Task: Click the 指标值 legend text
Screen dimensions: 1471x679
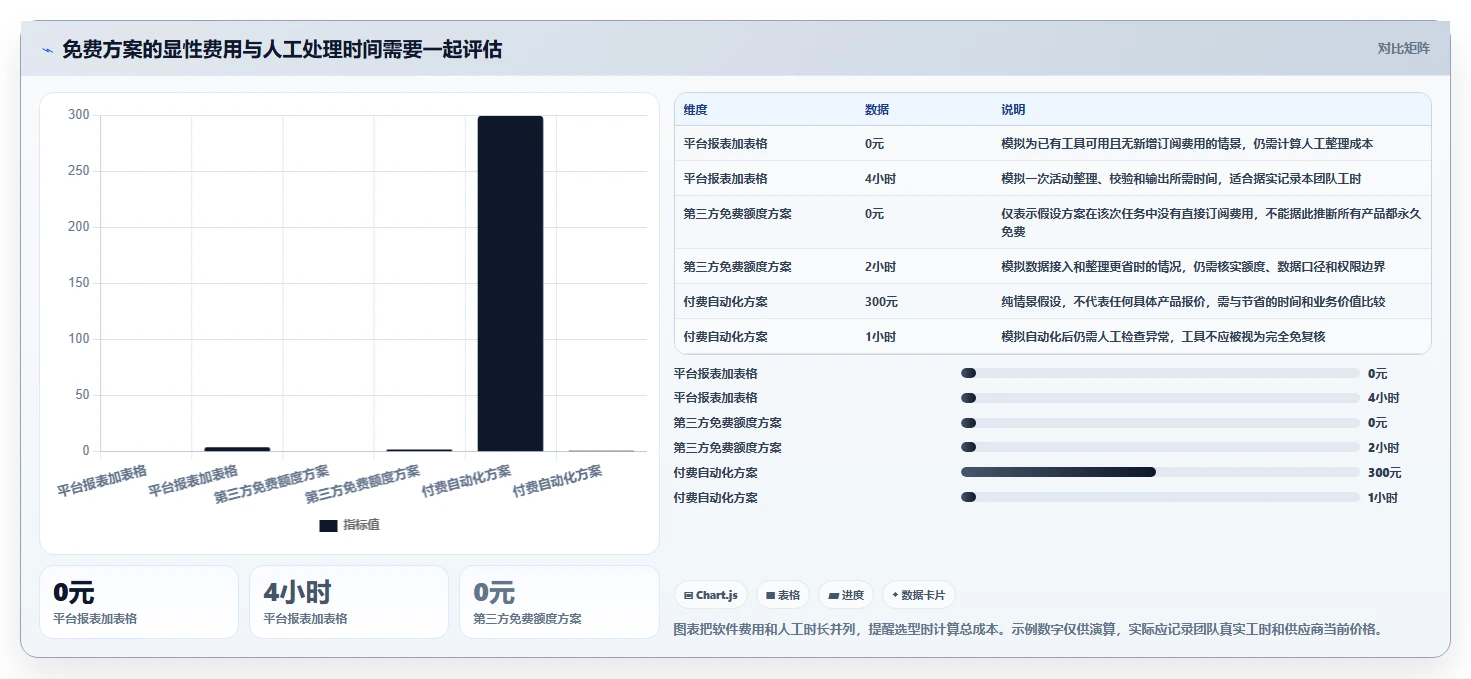Action: coord(361,525)
